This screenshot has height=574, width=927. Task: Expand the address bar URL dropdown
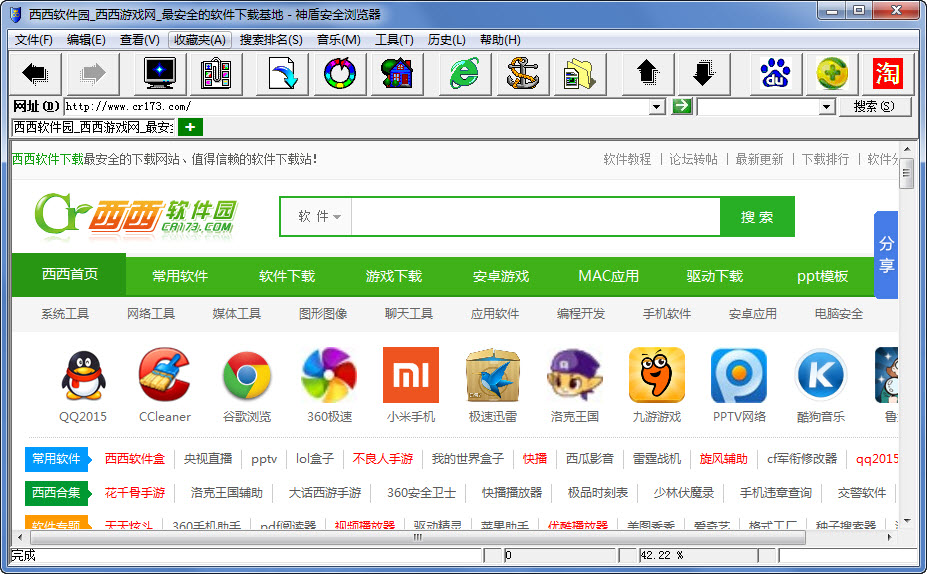(656, 107)
